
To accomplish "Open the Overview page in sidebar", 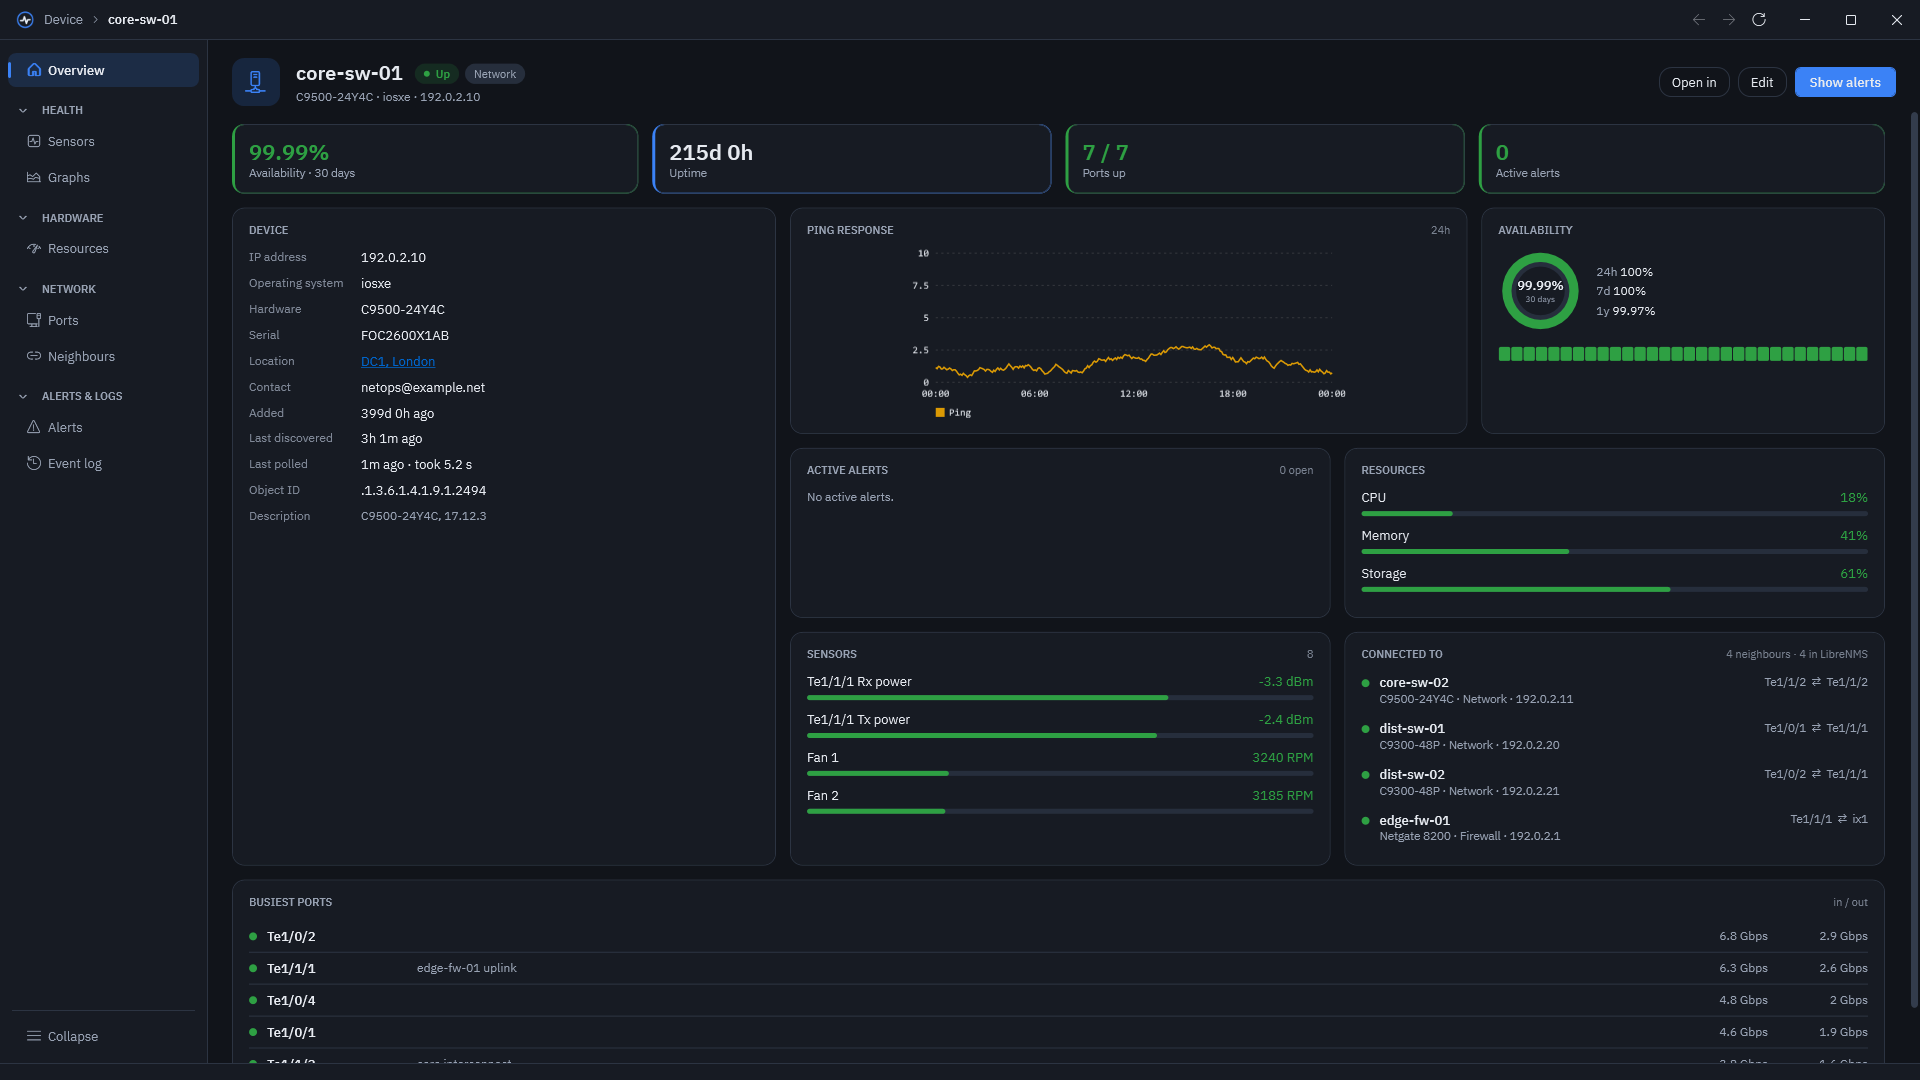I will pos(104,70).
